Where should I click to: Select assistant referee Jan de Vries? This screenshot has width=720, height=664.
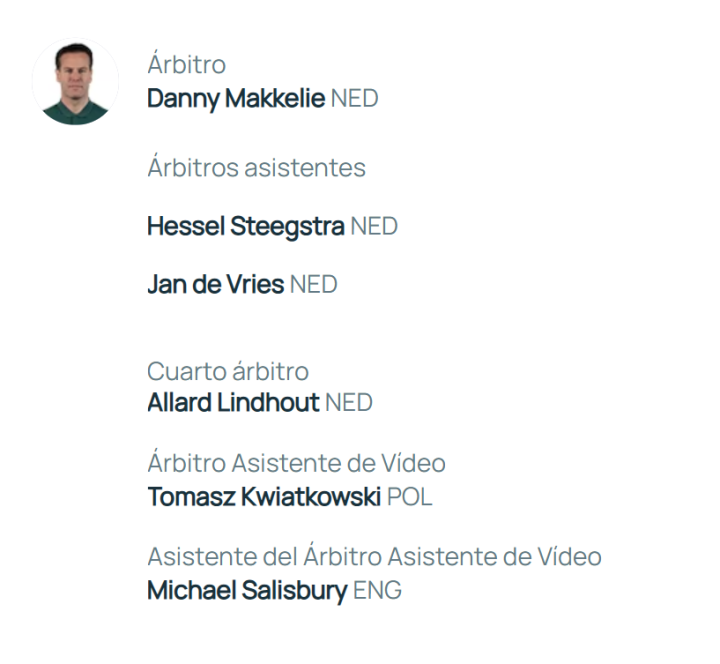point(215,284)
